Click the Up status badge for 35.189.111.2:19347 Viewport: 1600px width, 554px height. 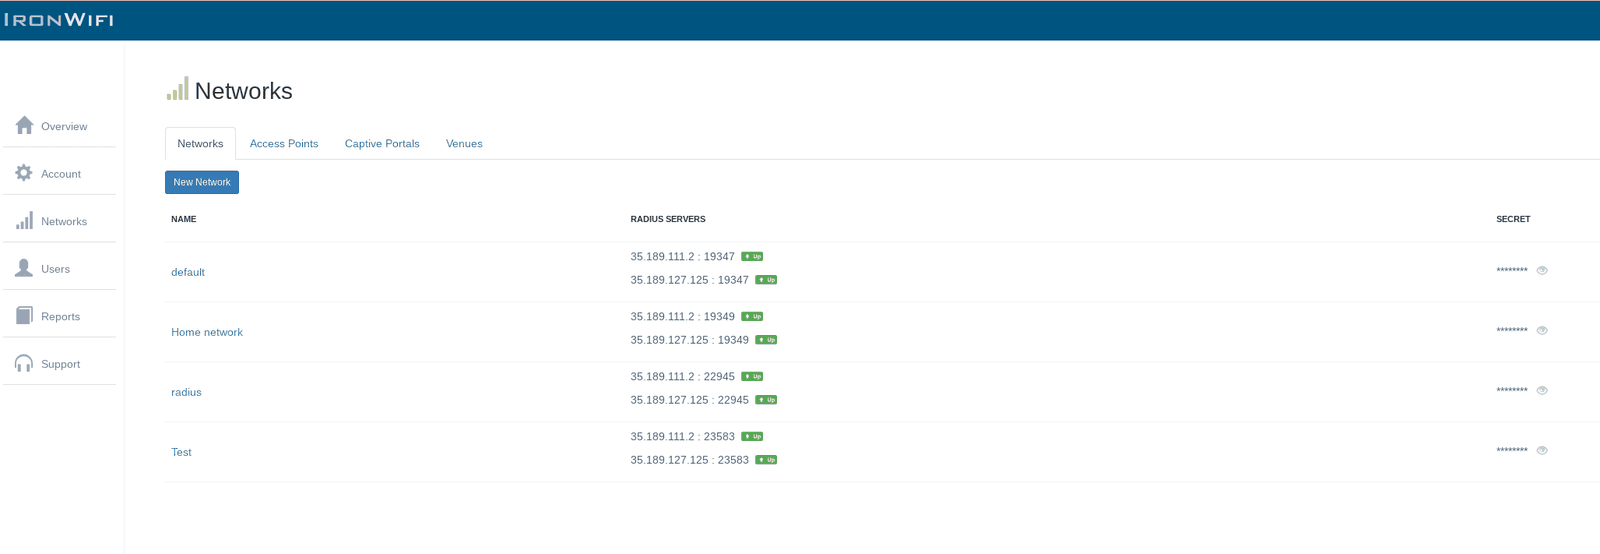[752, 257]
